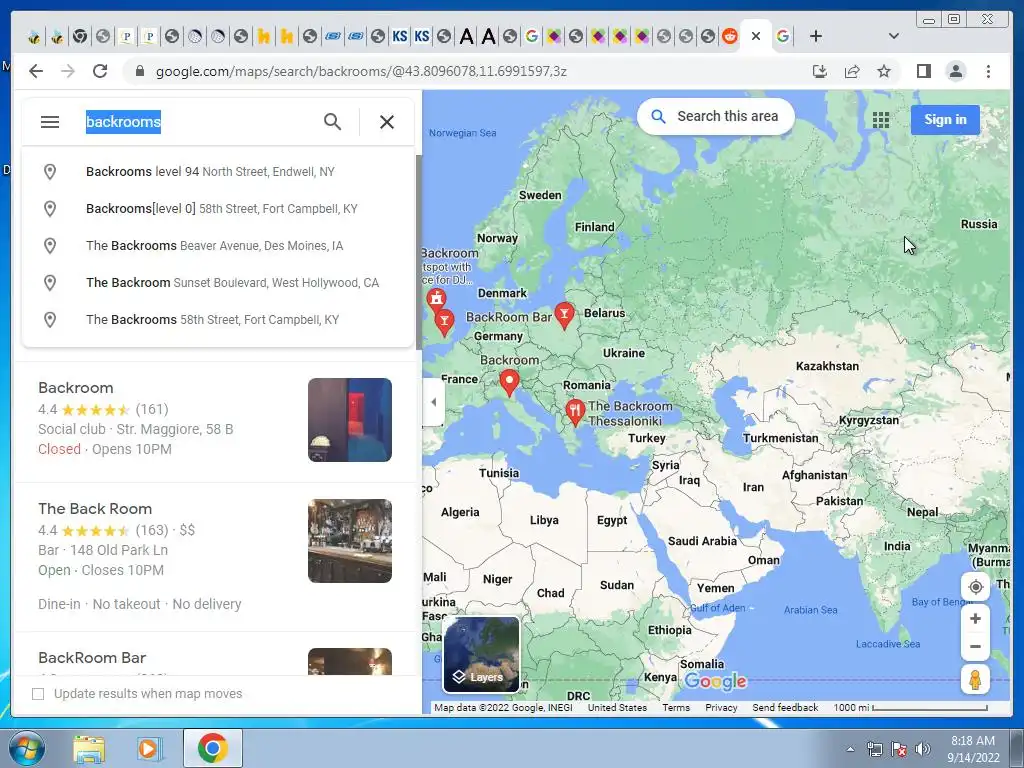Toggle the Chrome side panel icon

pyautogui.click(x=923, y=71)
